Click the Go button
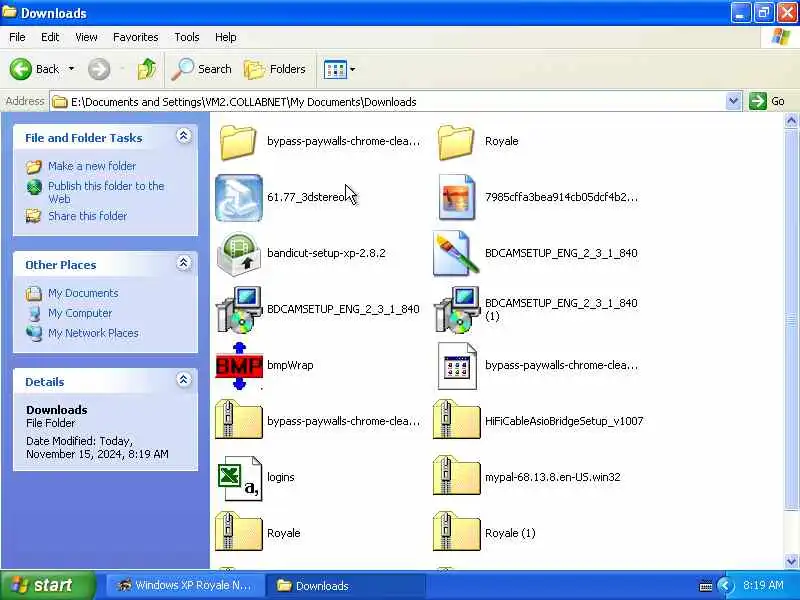Viewport: 800px width, 600px height. coord(767,101)
